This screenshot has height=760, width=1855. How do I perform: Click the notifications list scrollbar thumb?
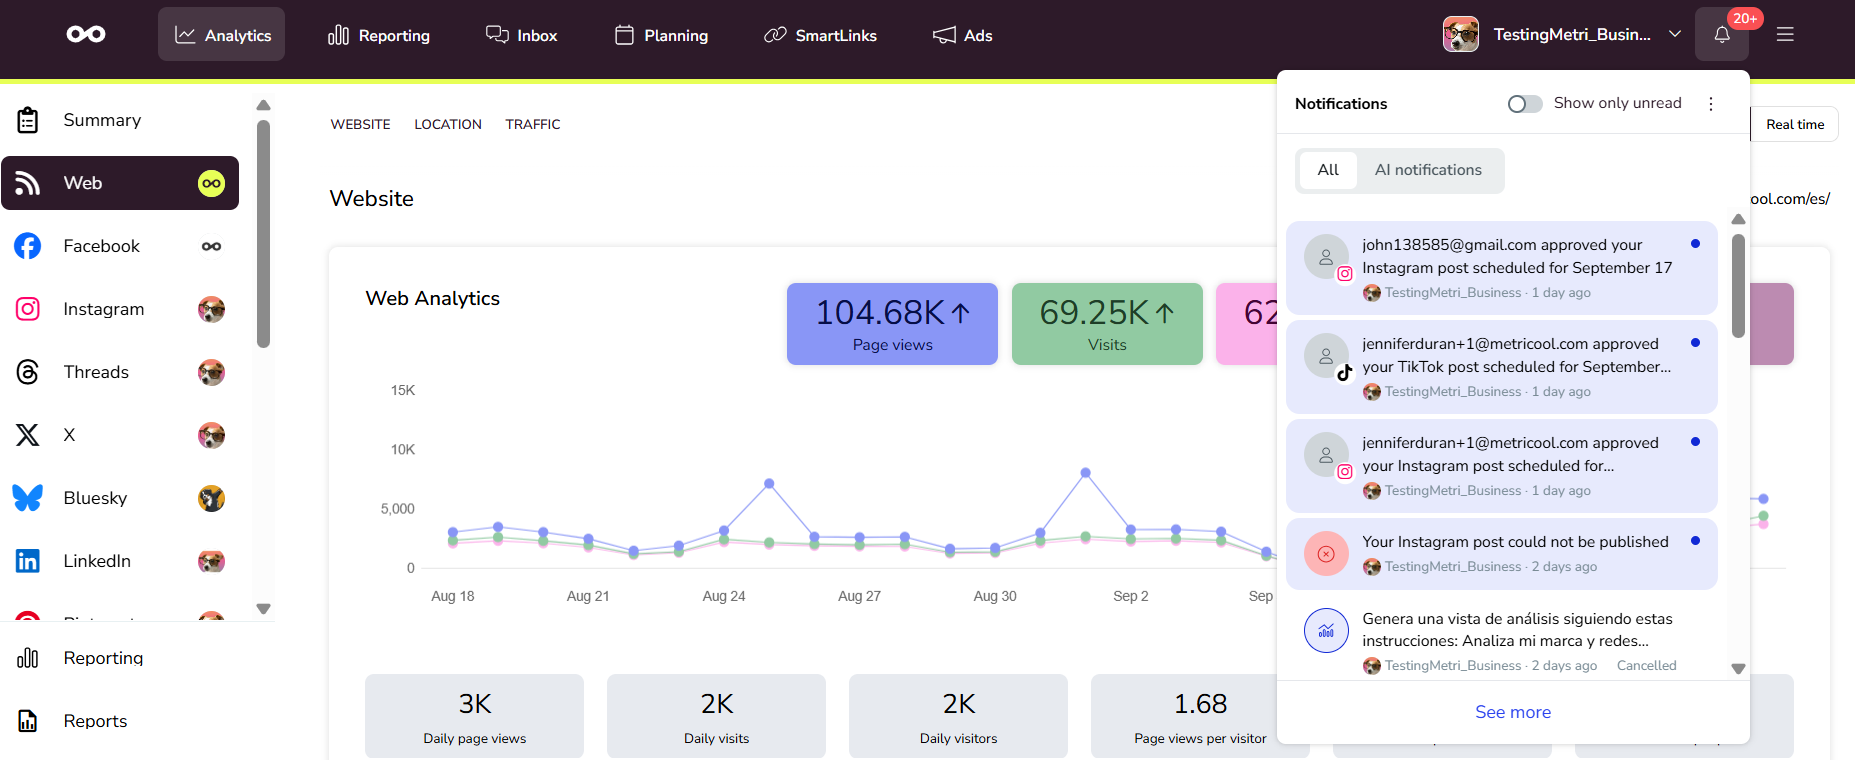(x=1738, y=287)
